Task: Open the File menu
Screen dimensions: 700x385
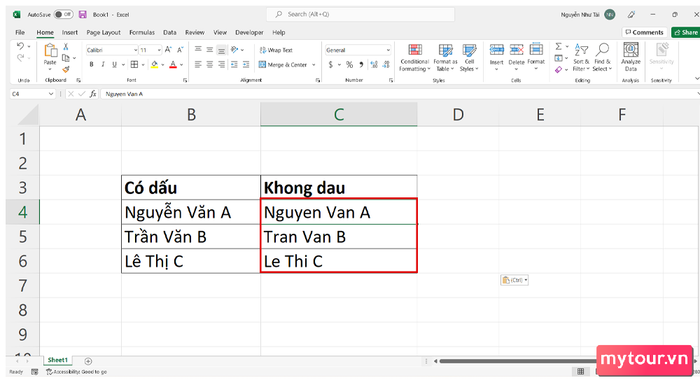Action: coord(20,33)
